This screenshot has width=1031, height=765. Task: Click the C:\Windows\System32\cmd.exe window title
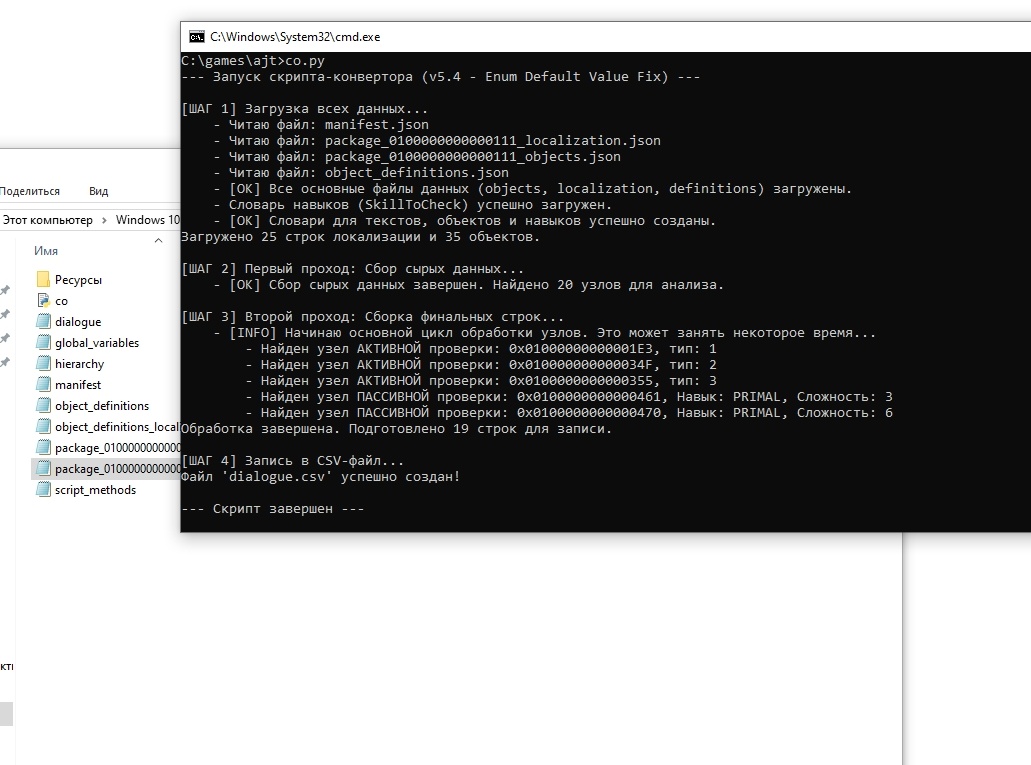(x=295, y=37)
